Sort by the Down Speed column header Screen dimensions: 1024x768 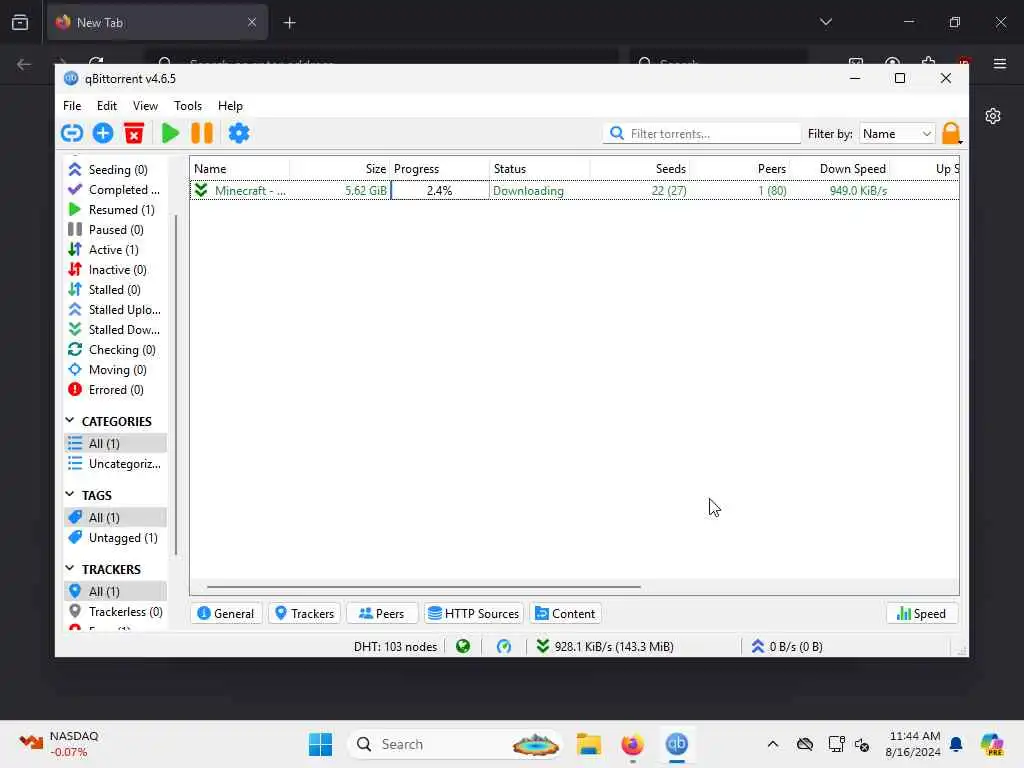pos(840,168)
